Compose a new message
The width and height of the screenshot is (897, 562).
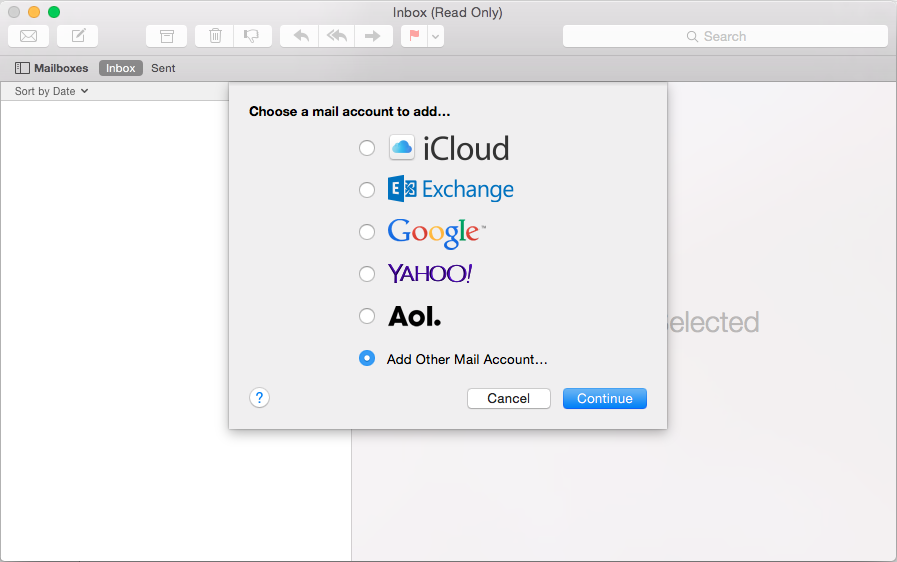pos(77,36)
